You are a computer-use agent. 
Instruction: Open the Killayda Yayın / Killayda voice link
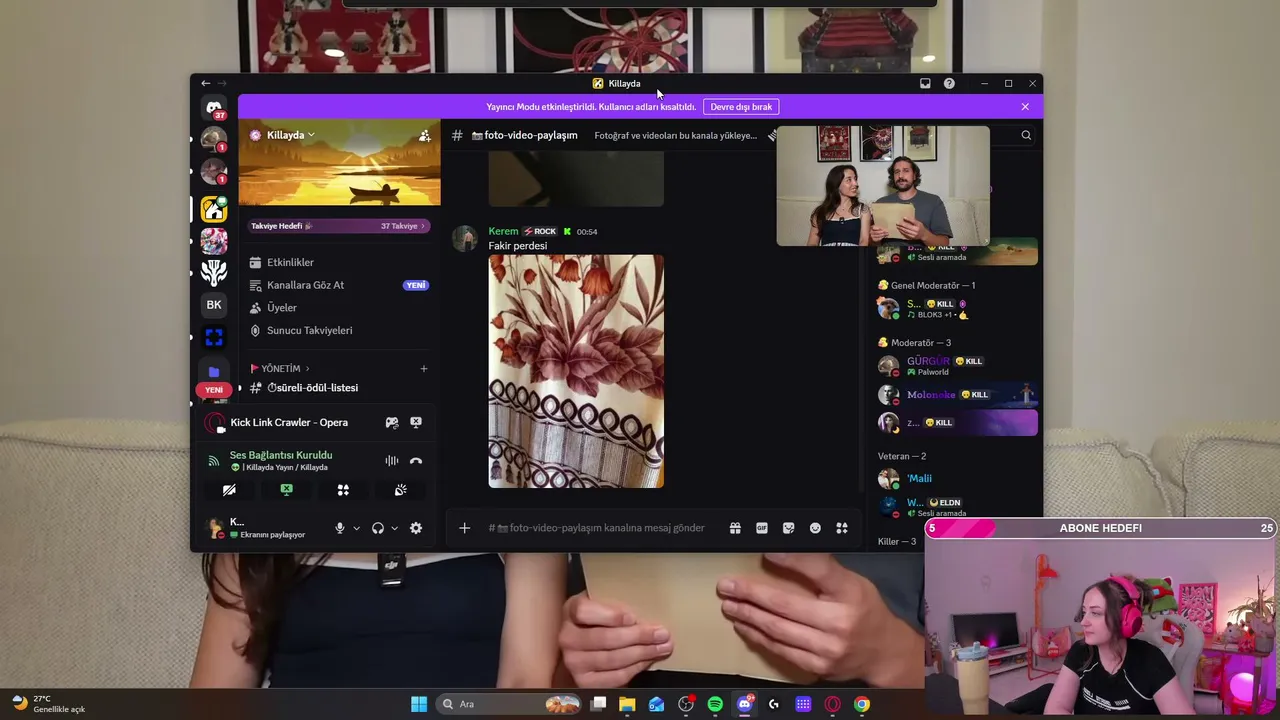[284, 468]
